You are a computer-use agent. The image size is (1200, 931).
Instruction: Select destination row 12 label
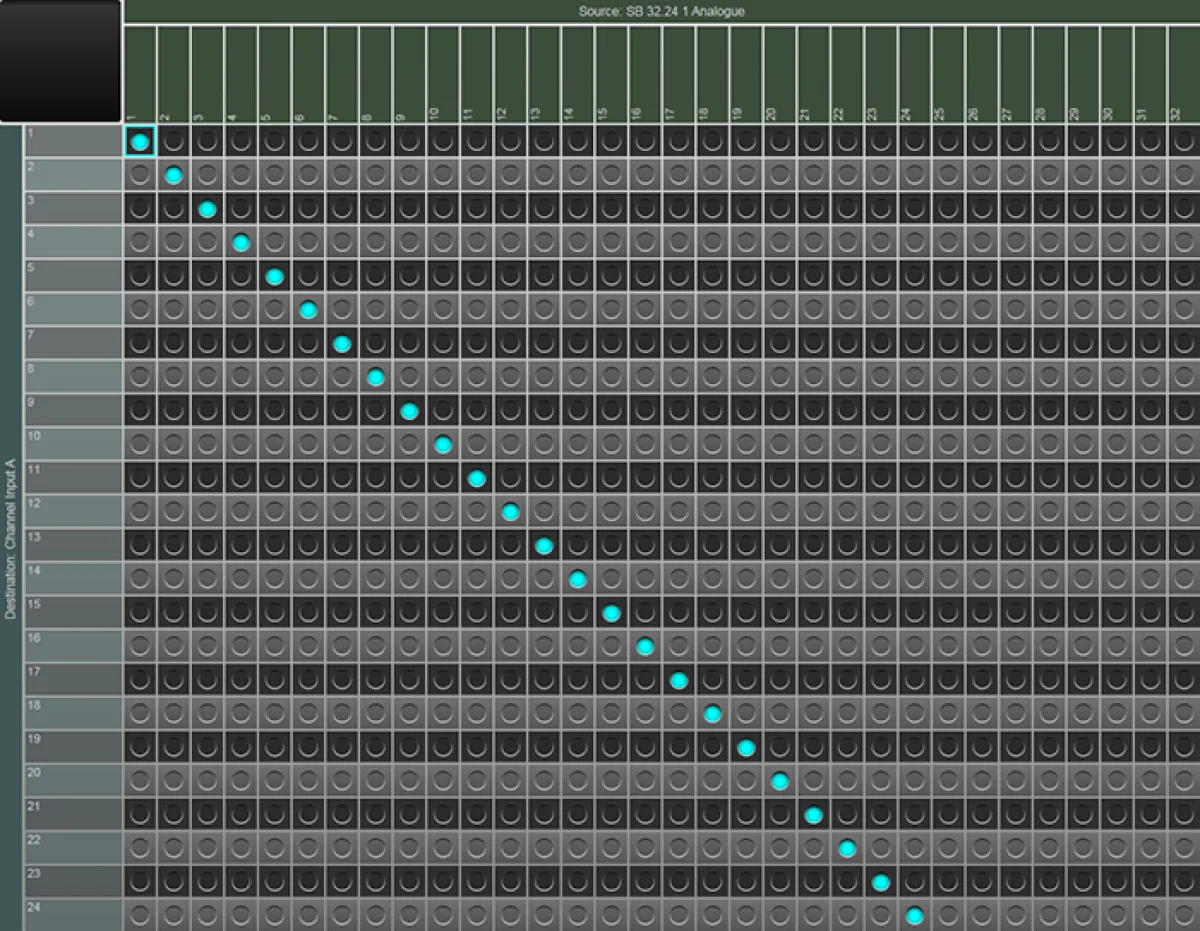click(x=73, y=513)
